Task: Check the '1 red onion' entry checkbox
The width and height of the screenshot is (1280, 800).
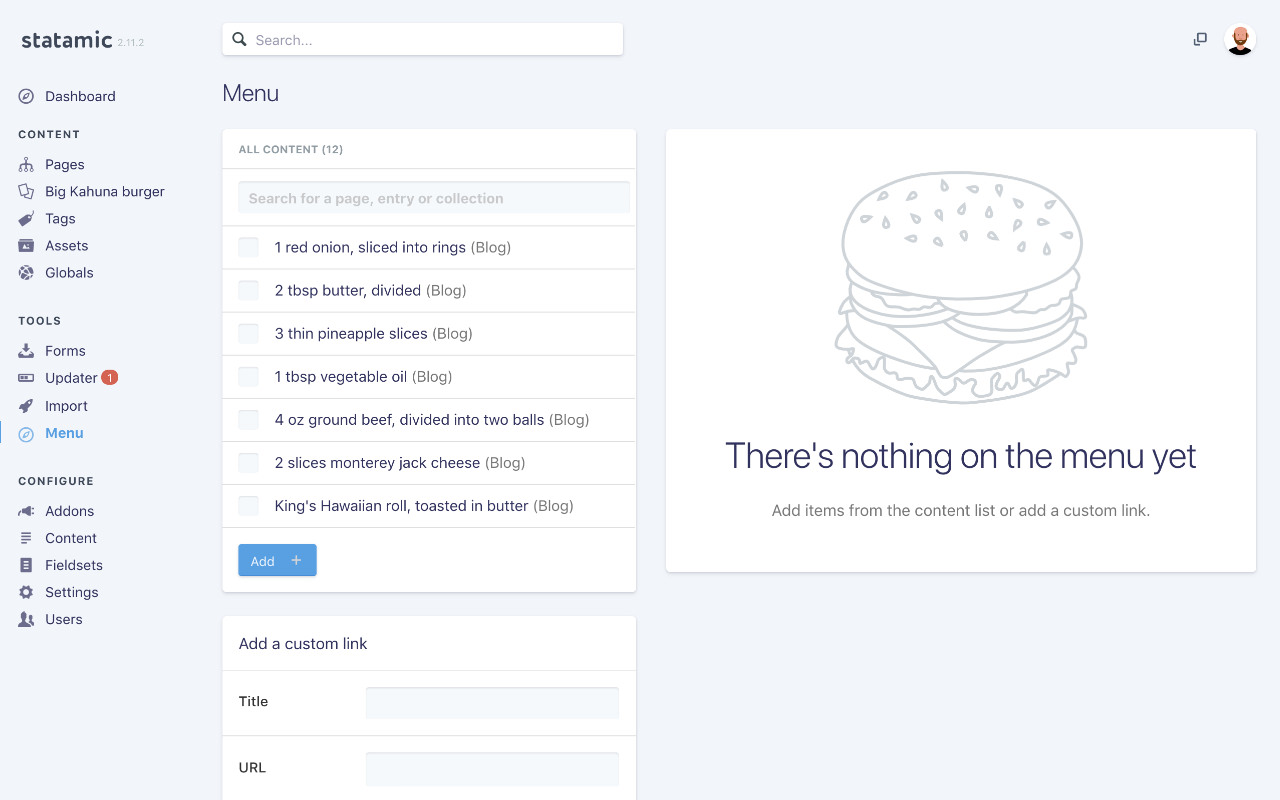Action: (x=248, y=247)
